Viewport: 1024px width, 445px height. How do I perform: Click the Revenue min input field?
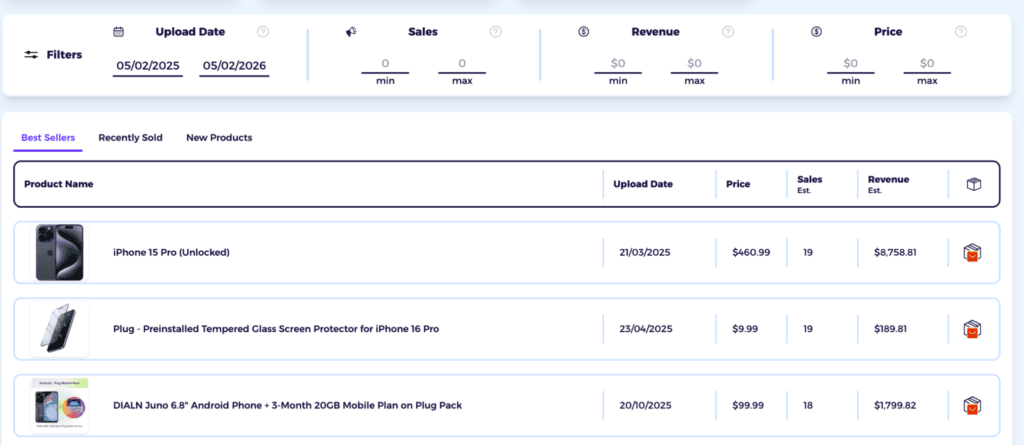618,64
